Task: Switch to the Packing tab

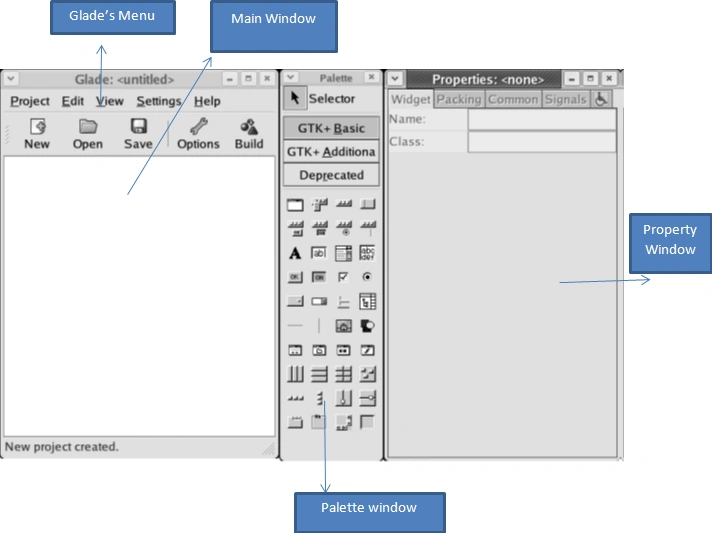Action: click(459, 99)
